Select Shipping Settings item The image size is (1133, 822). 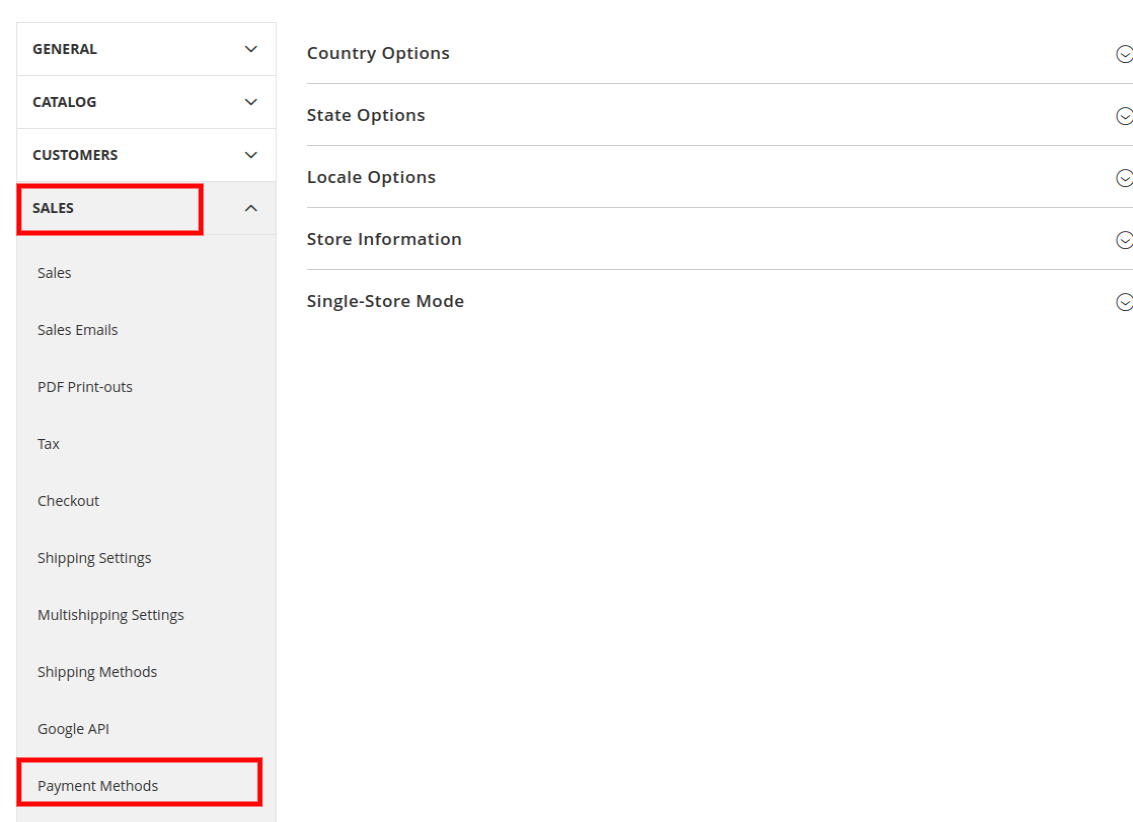pyautogui.click(x=95, y=558)
